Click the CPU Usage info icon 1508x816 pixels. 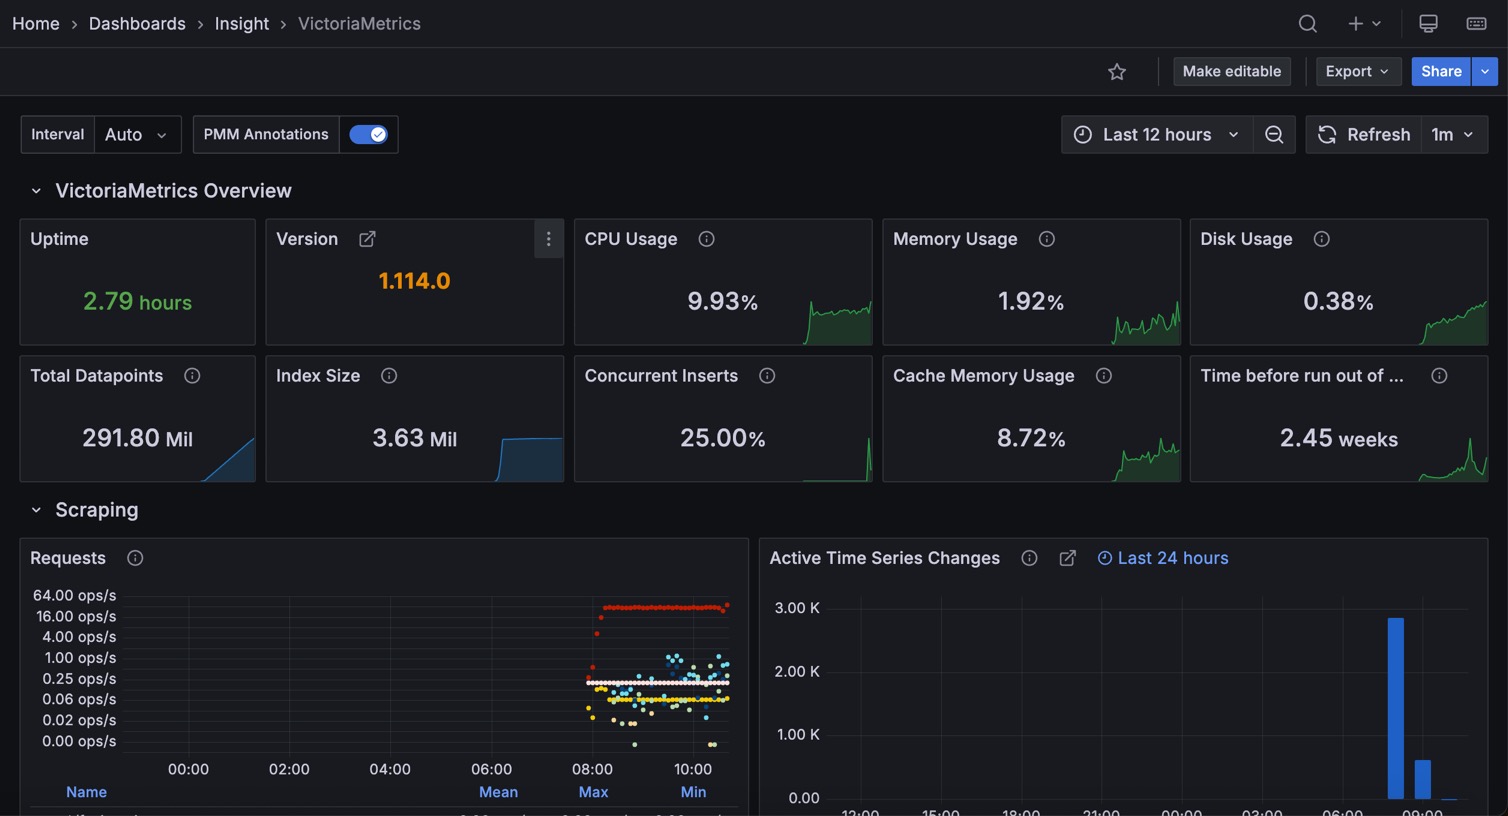click(x=706, y=239)
